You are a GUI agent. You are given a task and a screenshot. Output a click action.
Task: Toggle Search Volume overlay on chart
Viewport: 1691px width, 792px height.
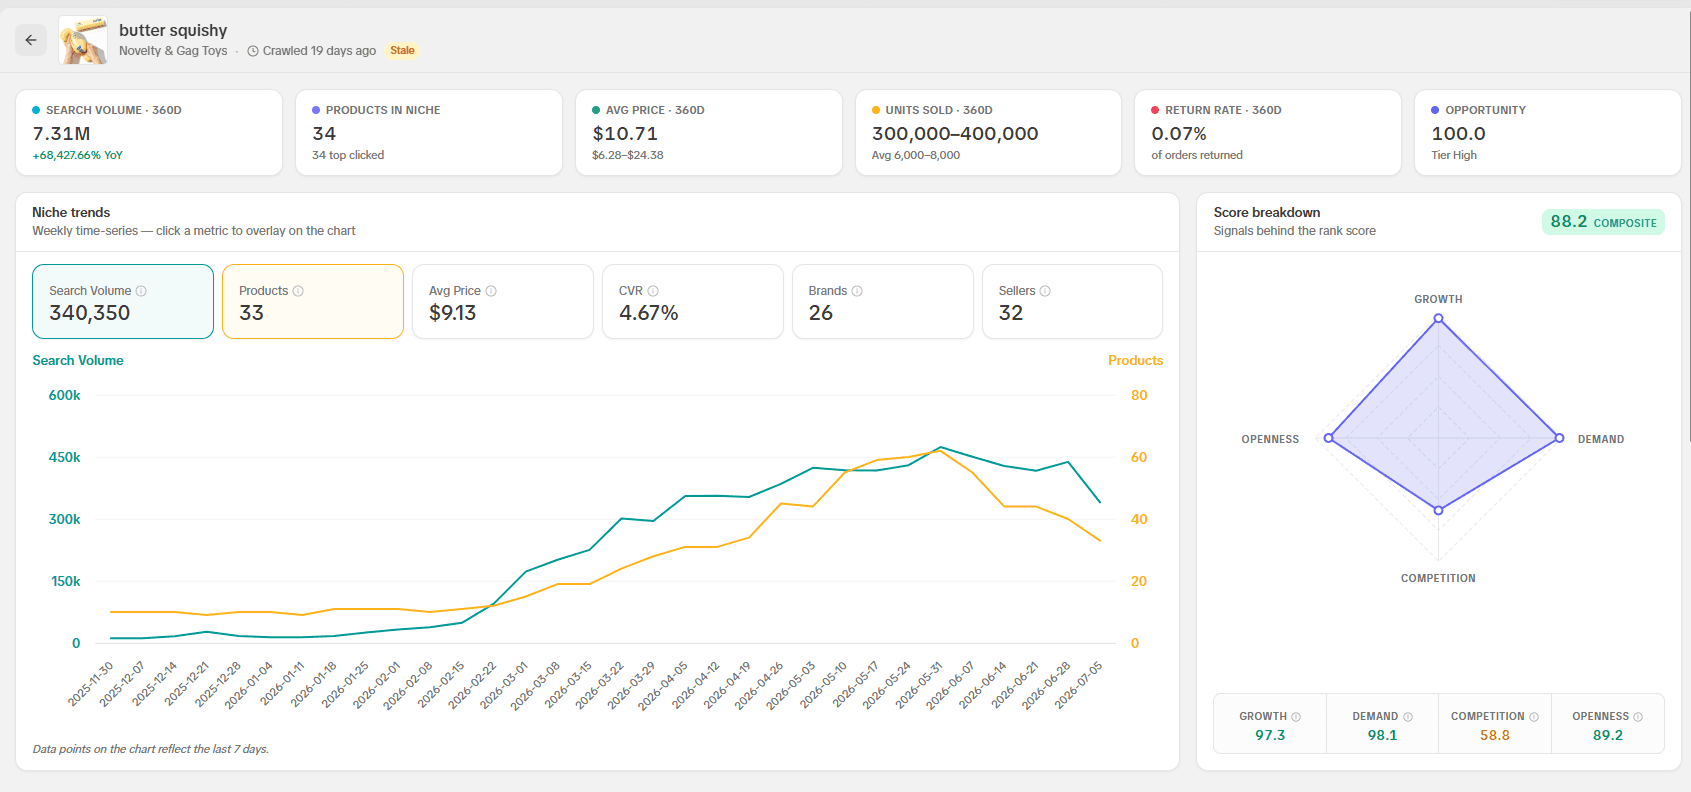tap(123, 302)
